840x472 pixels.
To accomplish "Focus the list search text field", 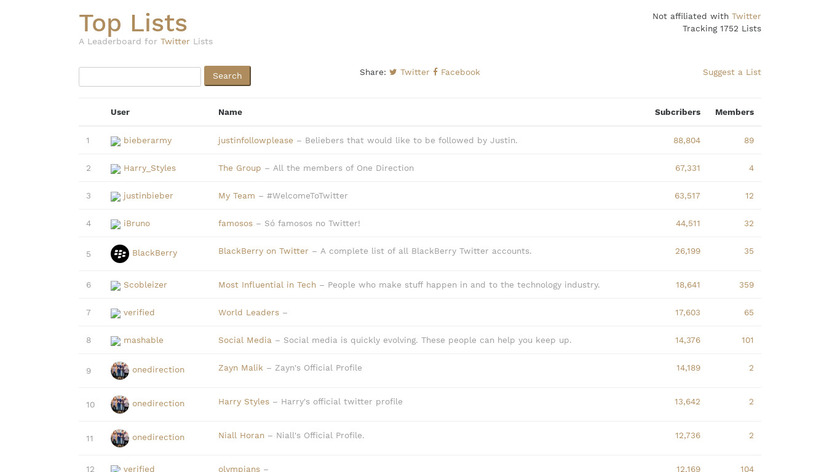I will click(x=140, y=76).
